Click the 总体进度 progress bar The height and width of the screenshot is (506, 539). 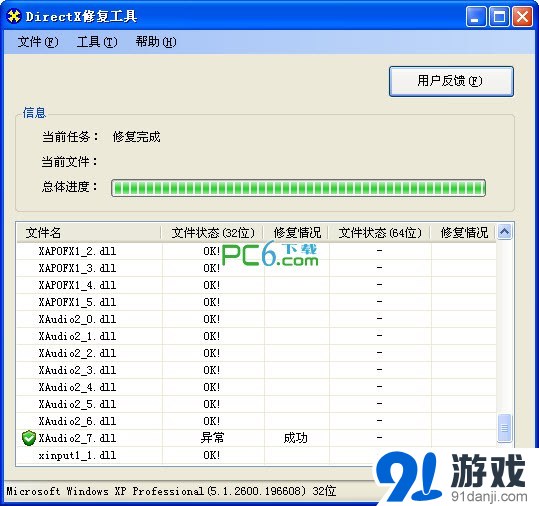click(298, 188)
